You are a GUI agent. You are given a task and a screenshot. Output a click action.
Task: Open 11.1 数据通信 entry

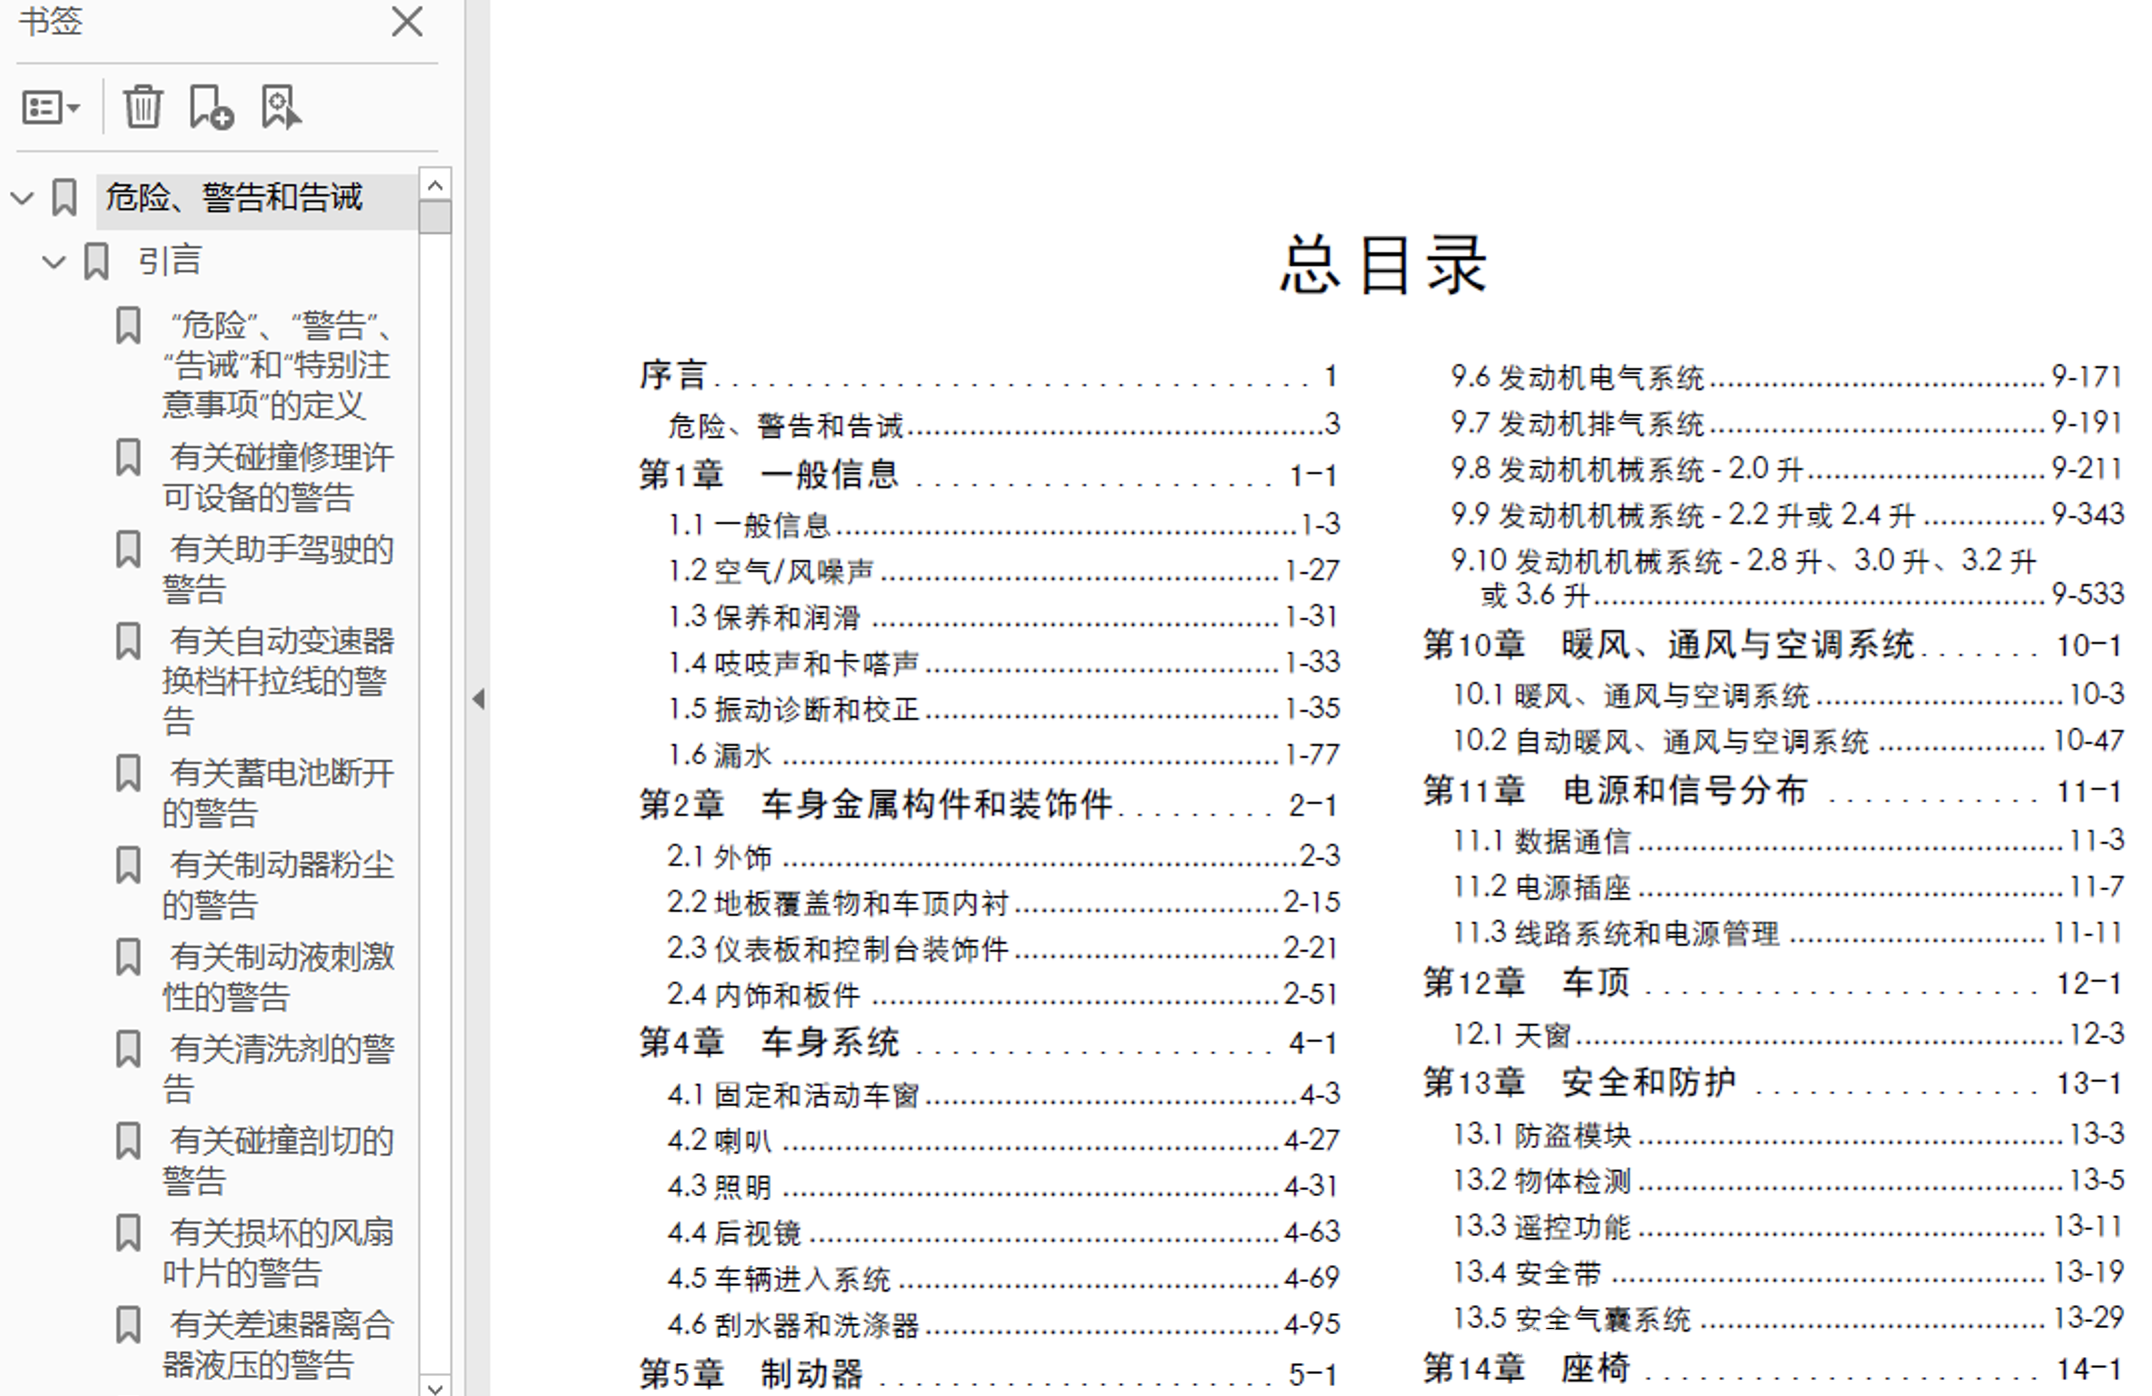(1787, 841)
